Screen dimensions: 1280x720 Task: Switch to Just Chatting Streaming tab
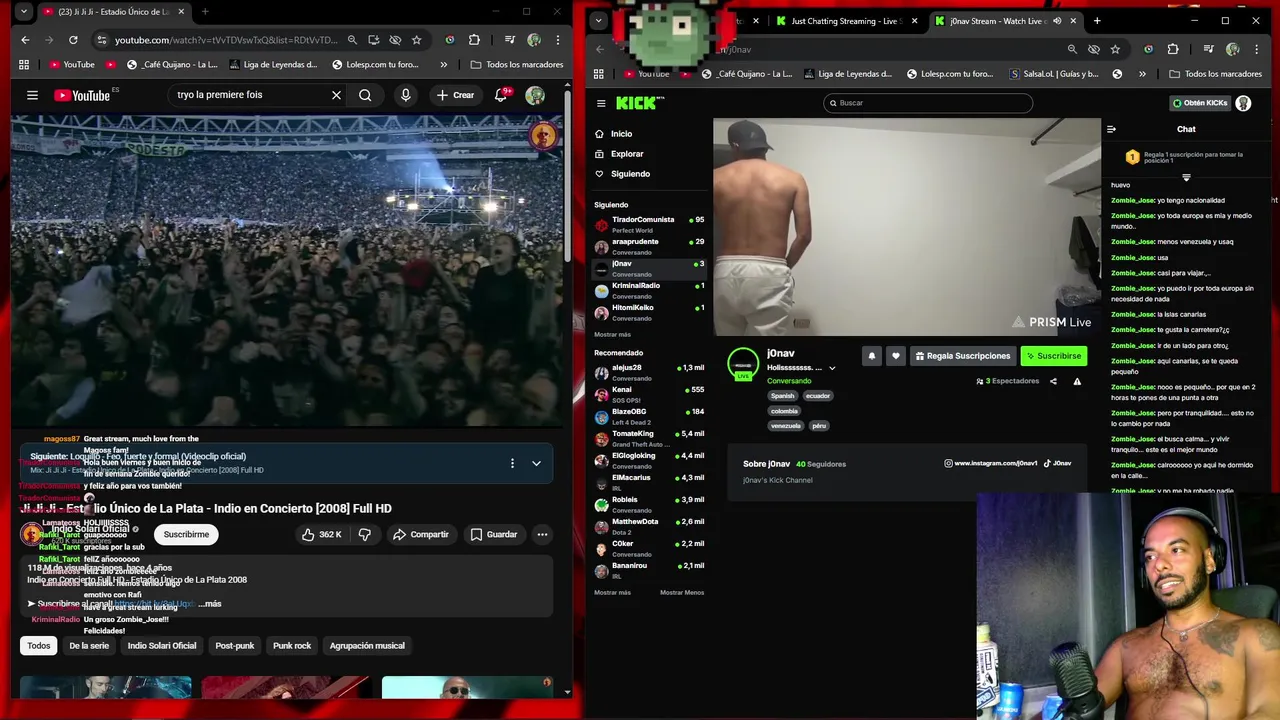click(846, 20)
